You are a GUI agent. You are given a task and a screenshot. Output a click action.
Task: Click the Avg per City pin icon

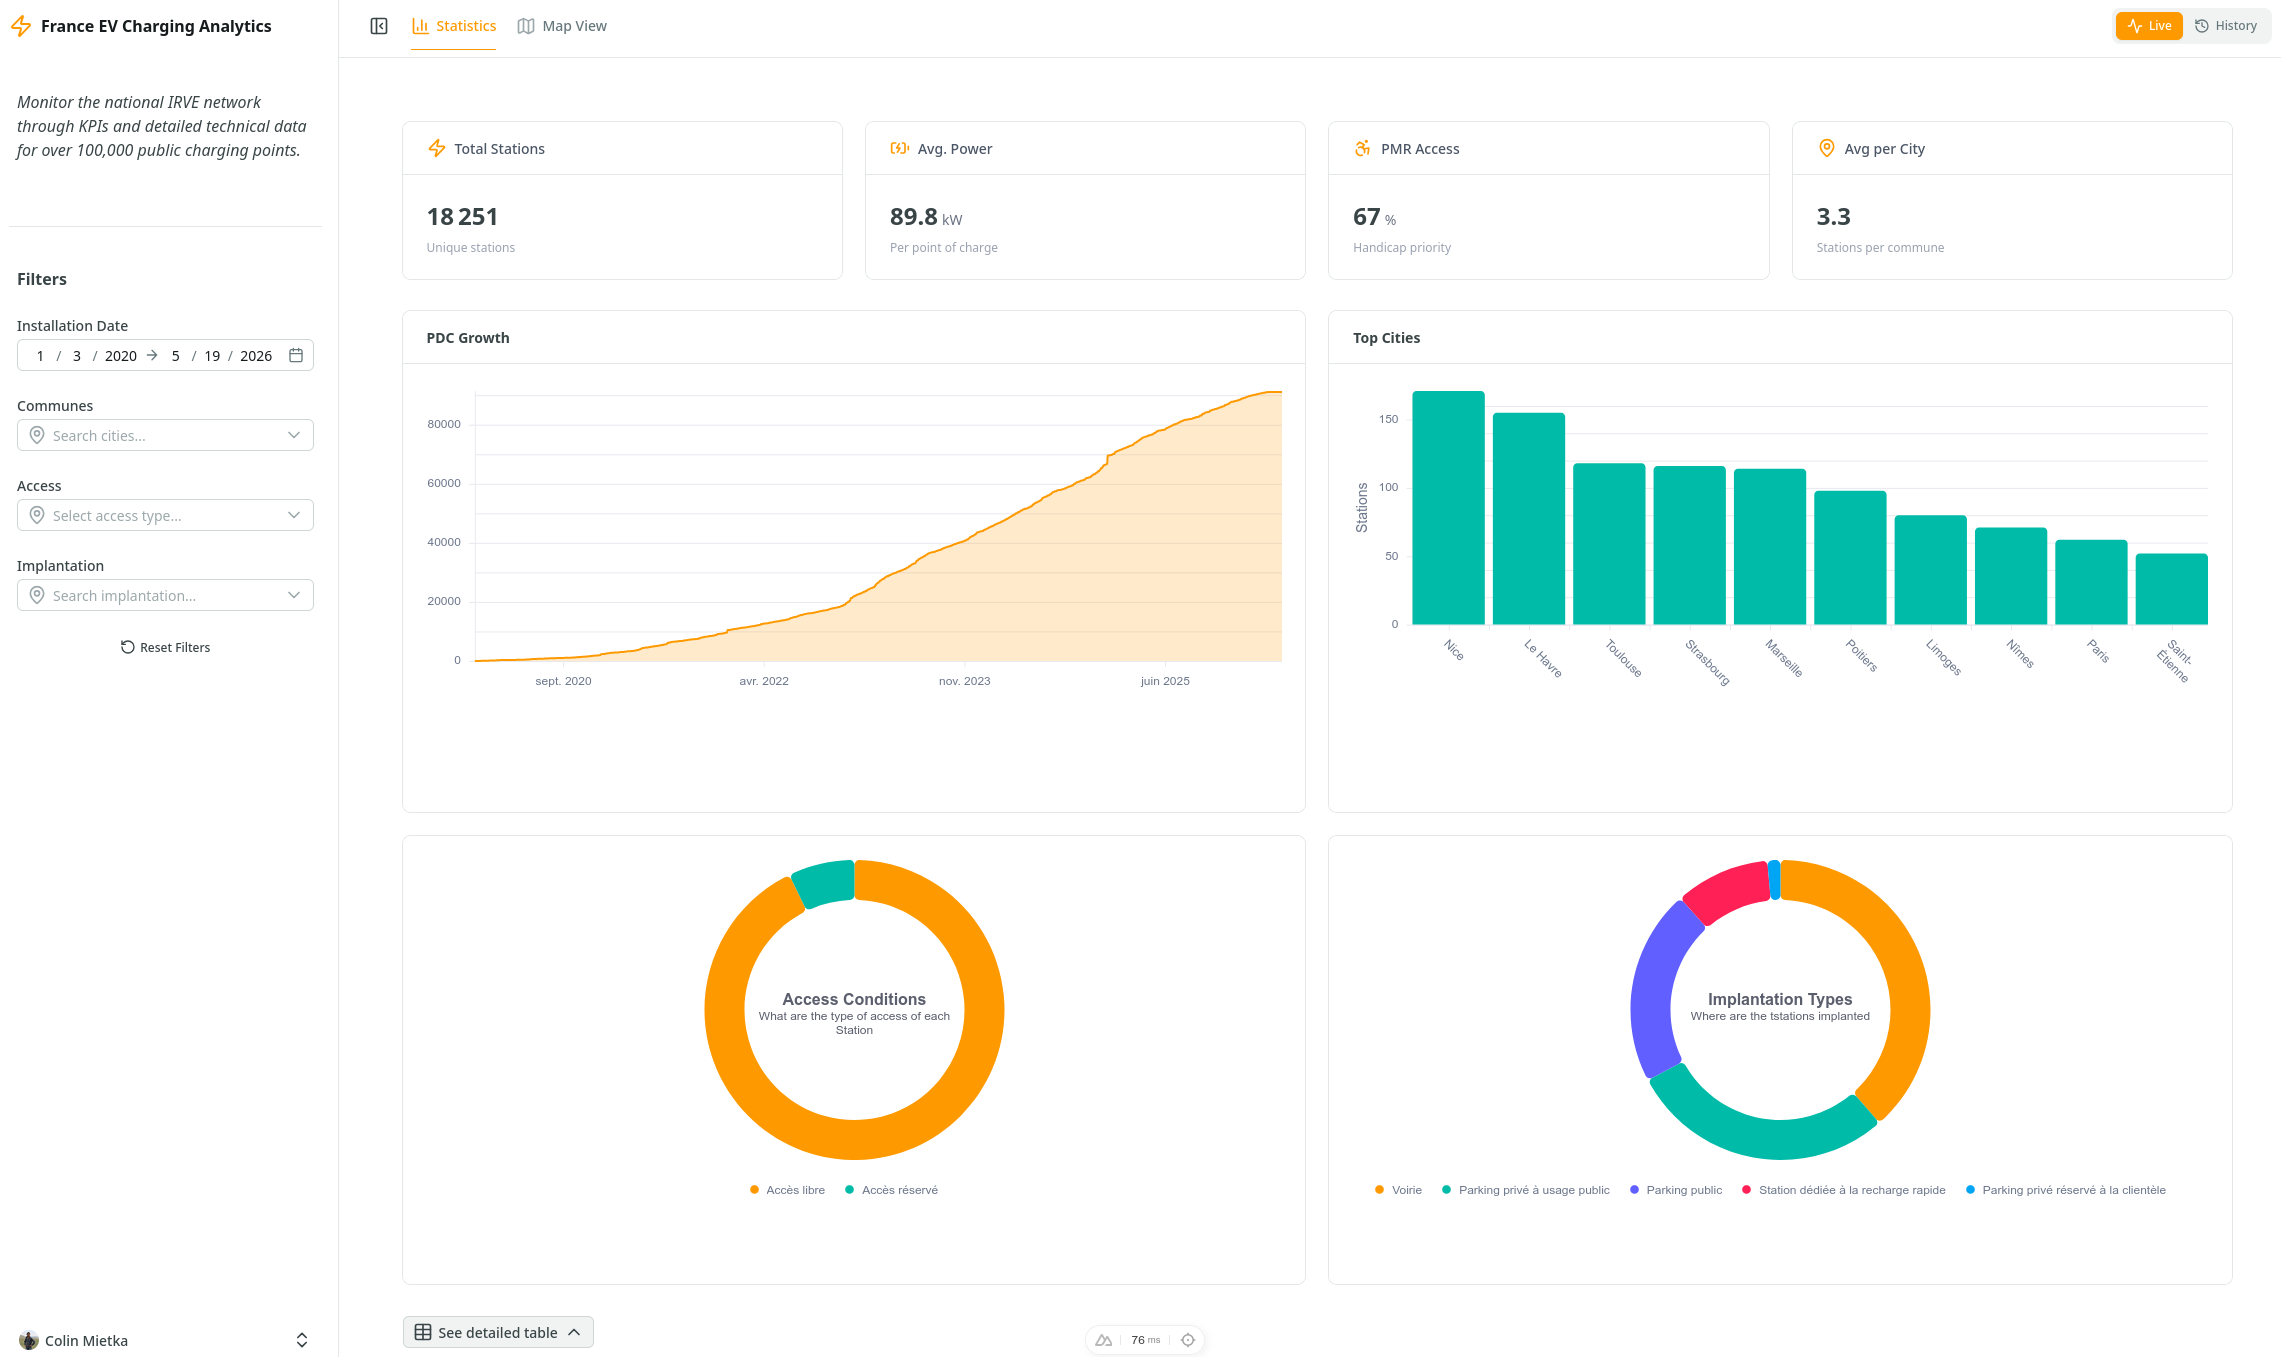coord(1826,148)
